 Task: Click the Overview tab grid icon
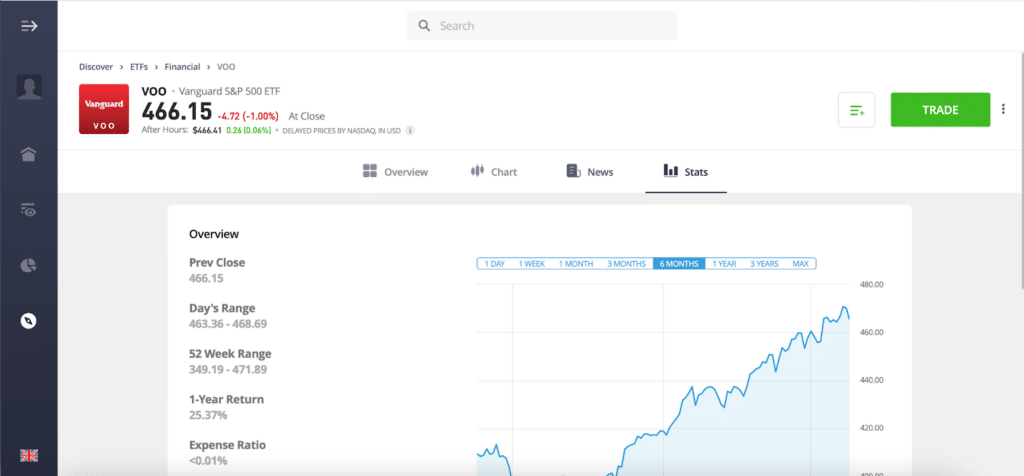[x=370, y=171]
